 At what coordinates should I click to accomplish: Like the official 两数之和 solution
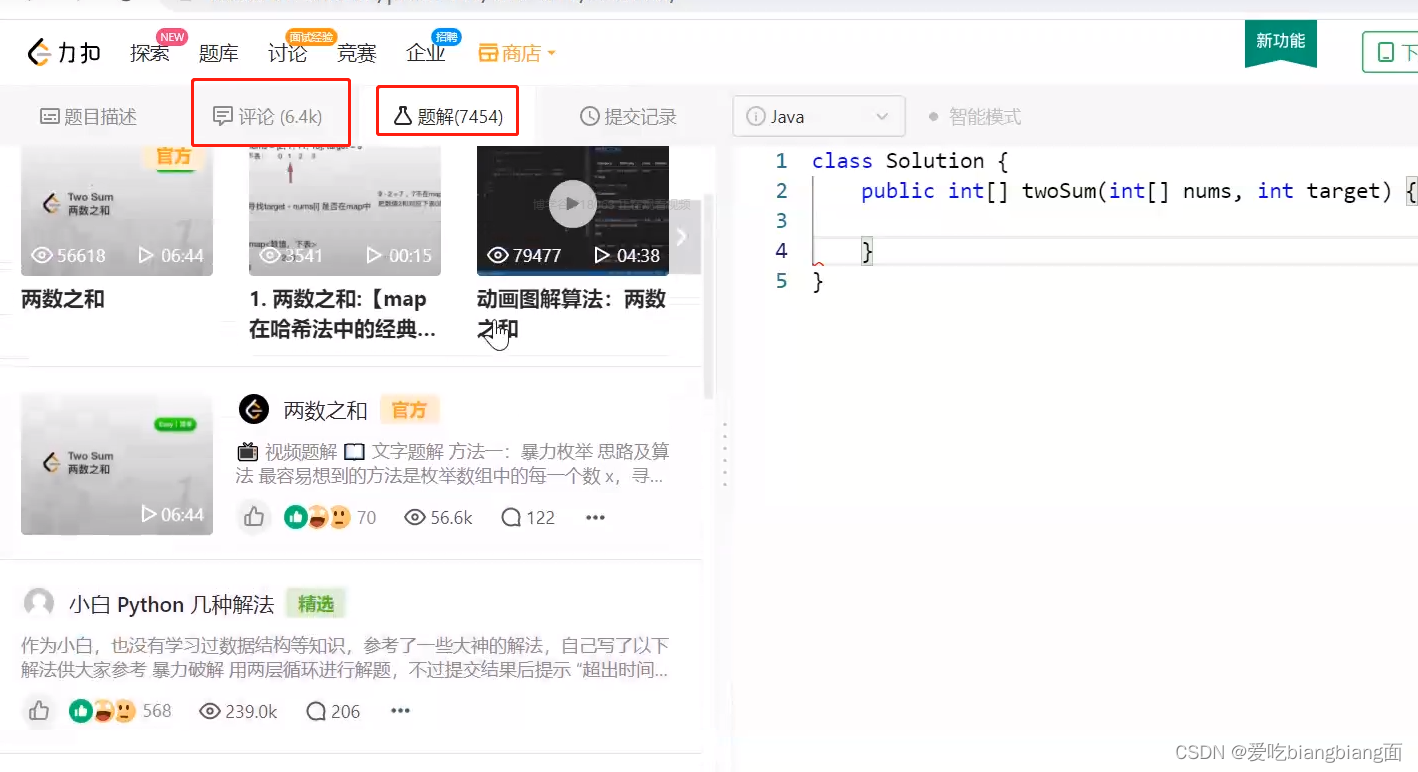coord(254,517)
